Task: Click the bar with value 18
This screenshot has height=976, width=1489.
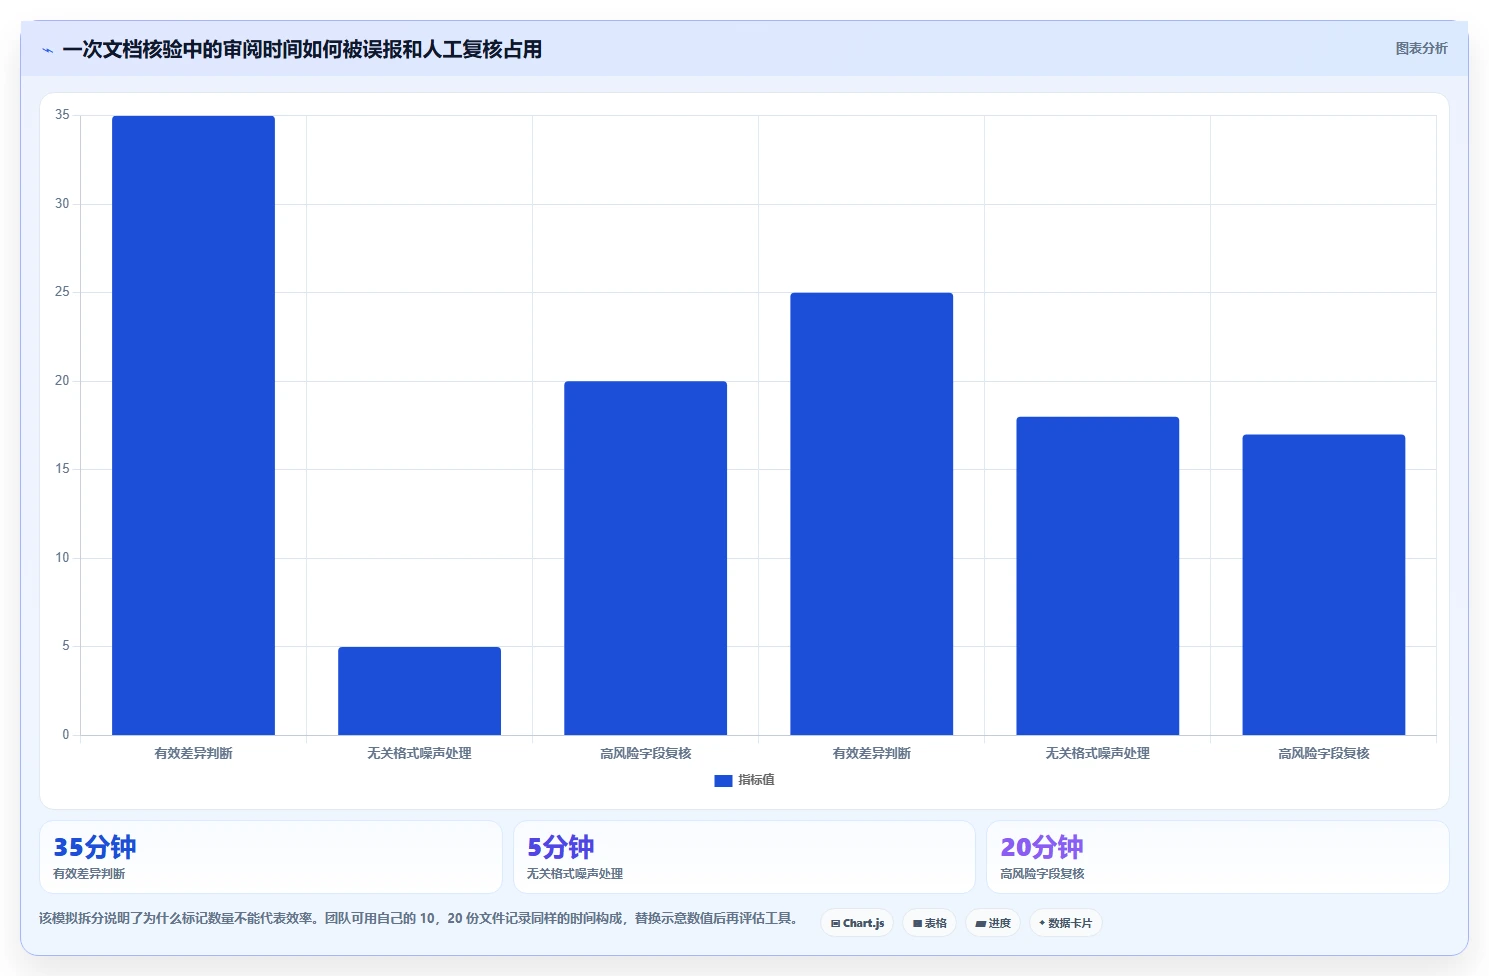Action: (1097, 576)
